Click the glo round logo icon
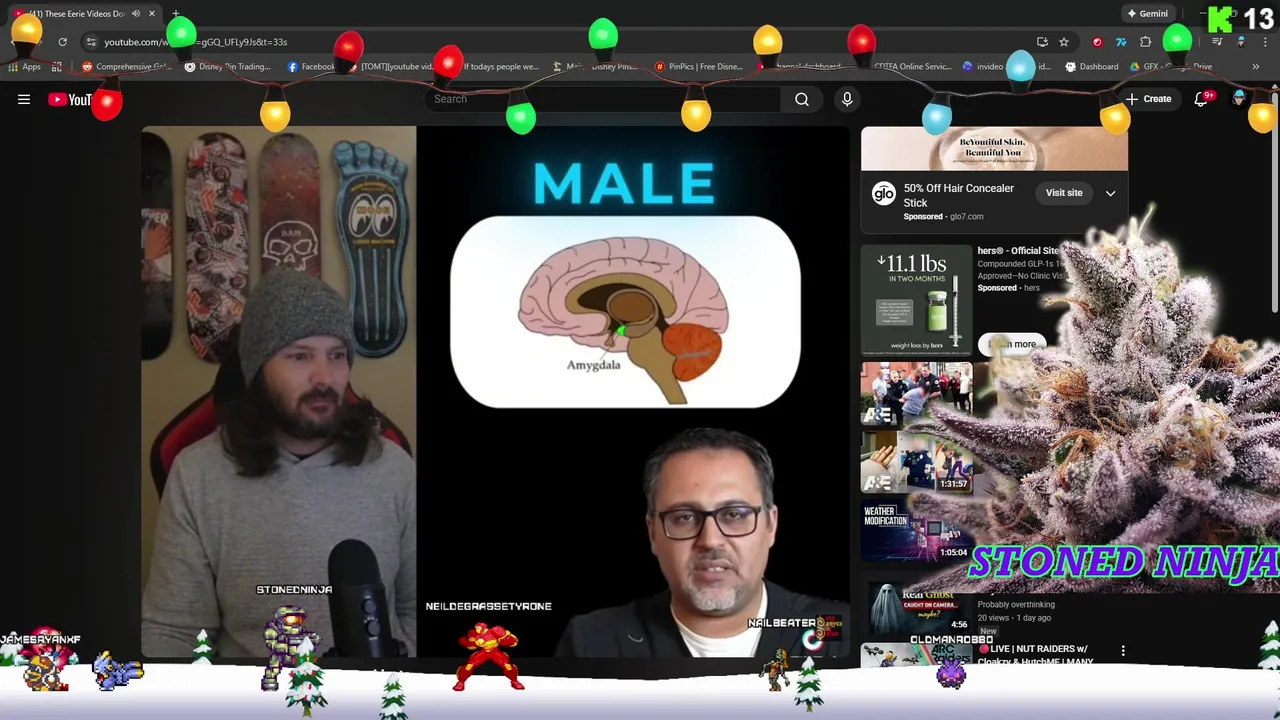 (883, 194)
